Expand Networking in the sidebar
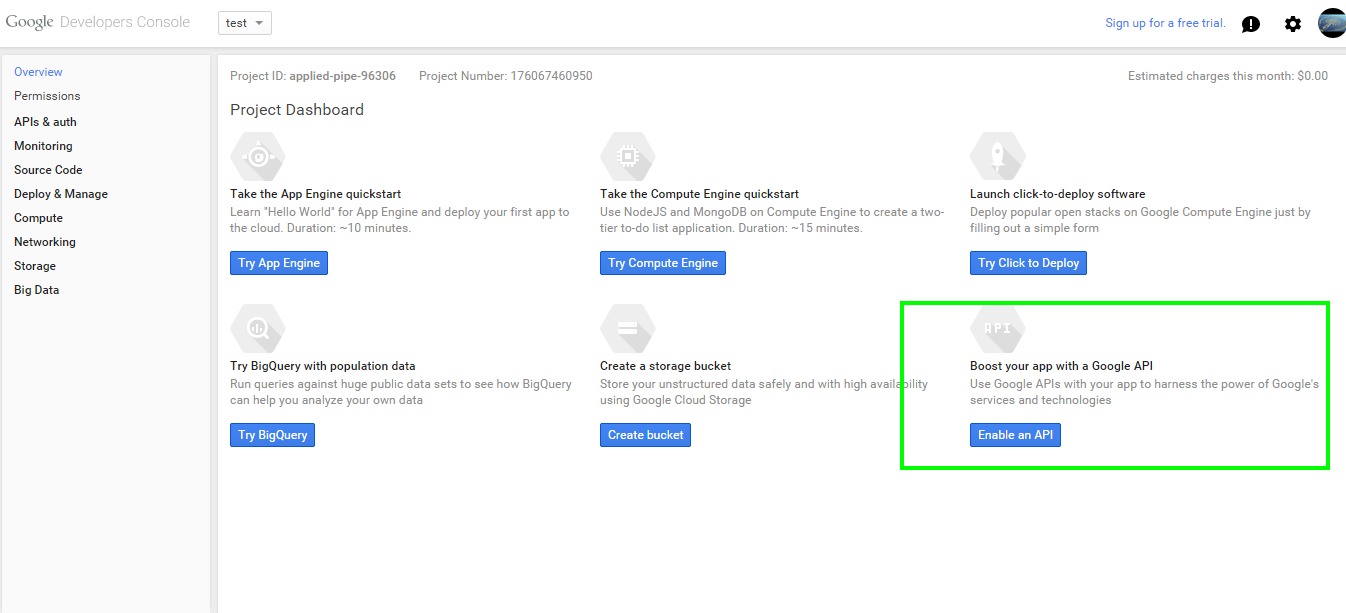The height and width of the screenshot is (613, 1346). tap(45, 242)
